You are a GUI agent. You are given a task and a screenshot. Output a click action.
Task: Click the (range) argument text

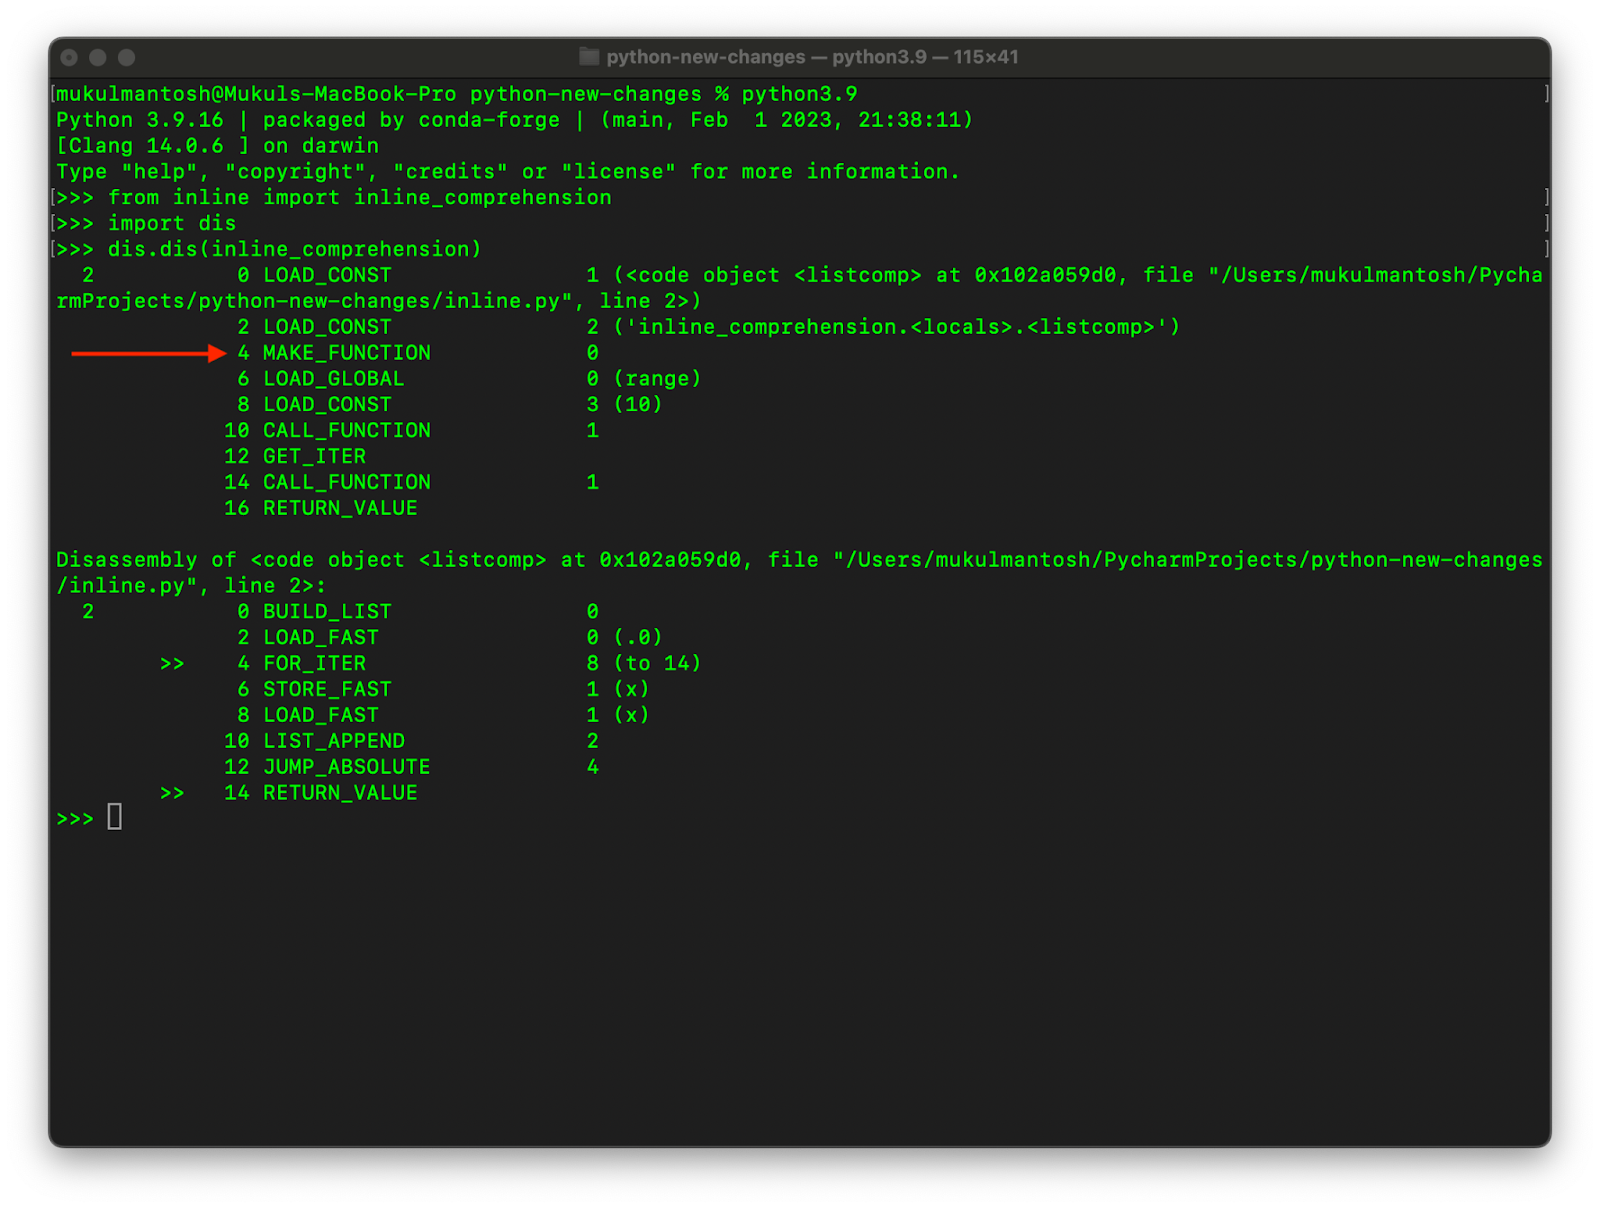(657, 379)
